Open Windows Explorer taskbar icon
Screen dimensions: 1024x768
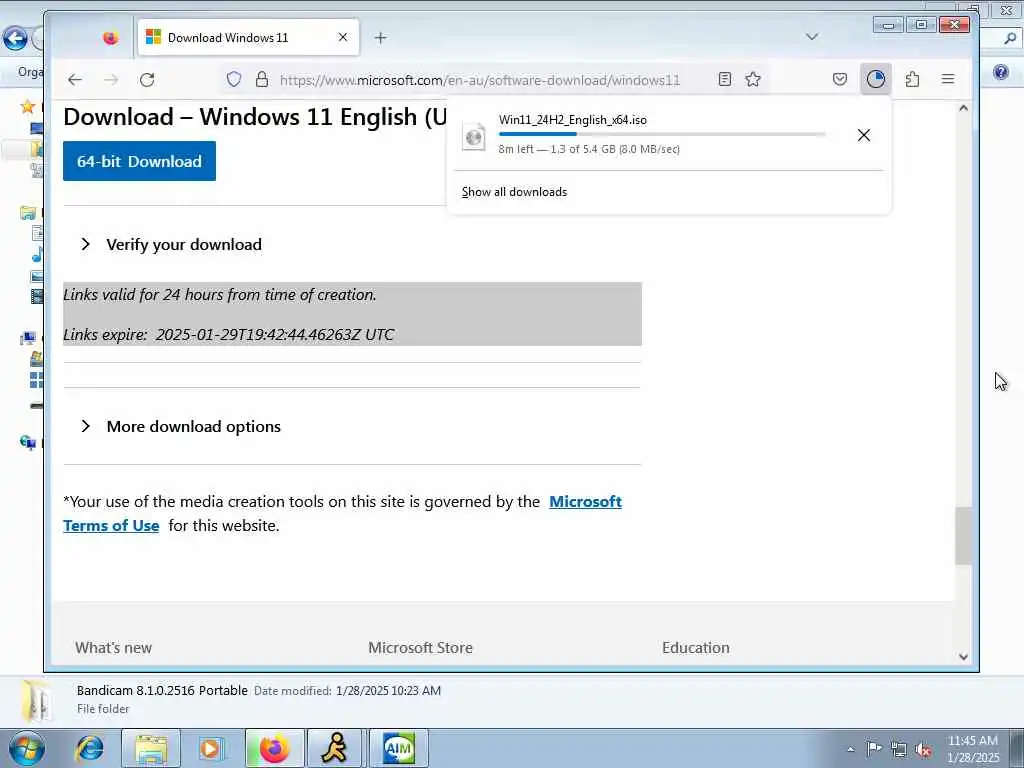tap(151, 748)
